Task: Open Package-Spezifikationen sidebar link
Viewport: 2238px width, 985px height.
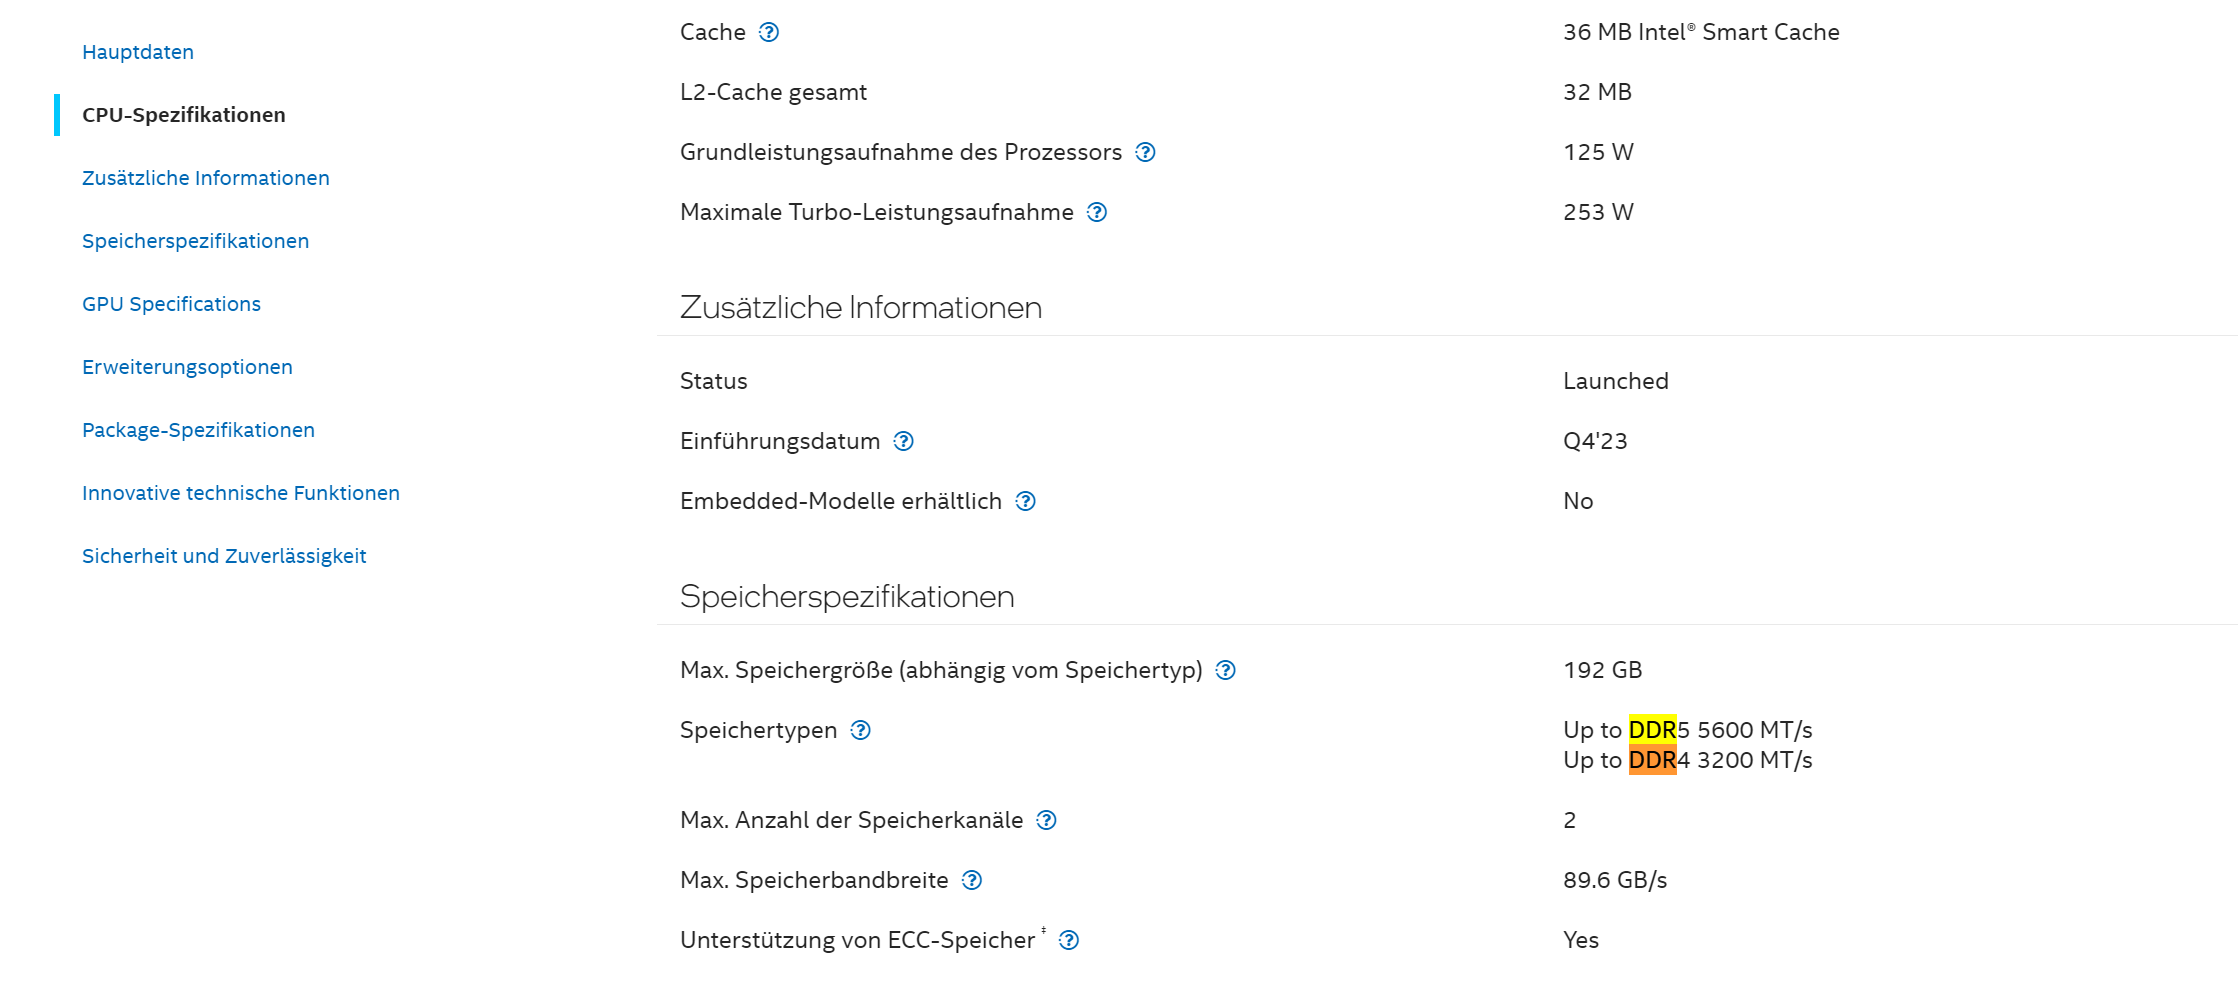Action: coord(198,430)
